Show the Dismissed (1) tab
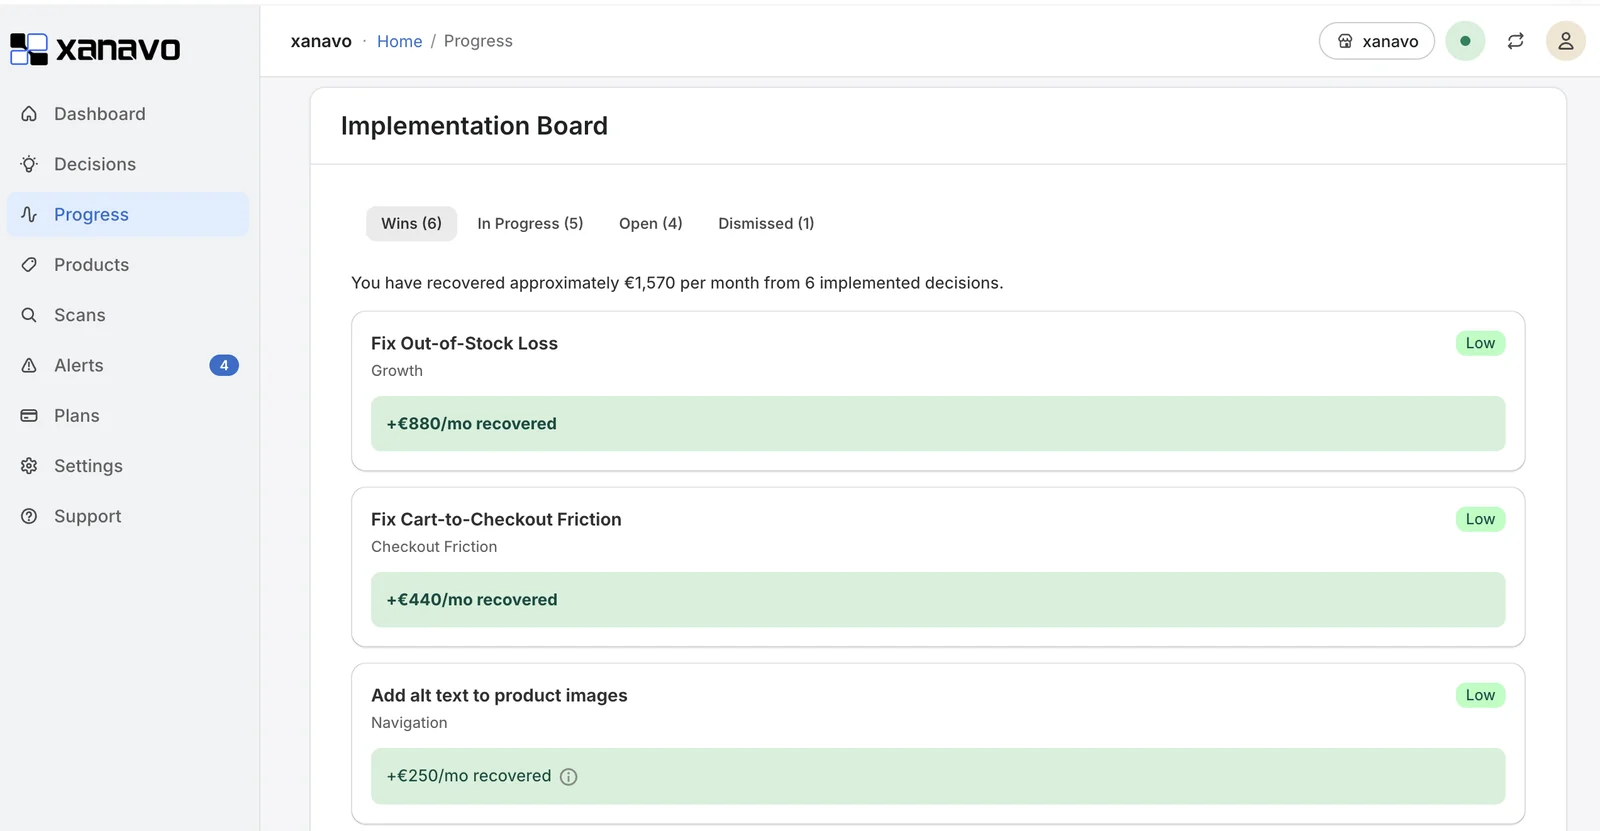The height and width of the screenshot is (831, 1600). pos(766,223)
